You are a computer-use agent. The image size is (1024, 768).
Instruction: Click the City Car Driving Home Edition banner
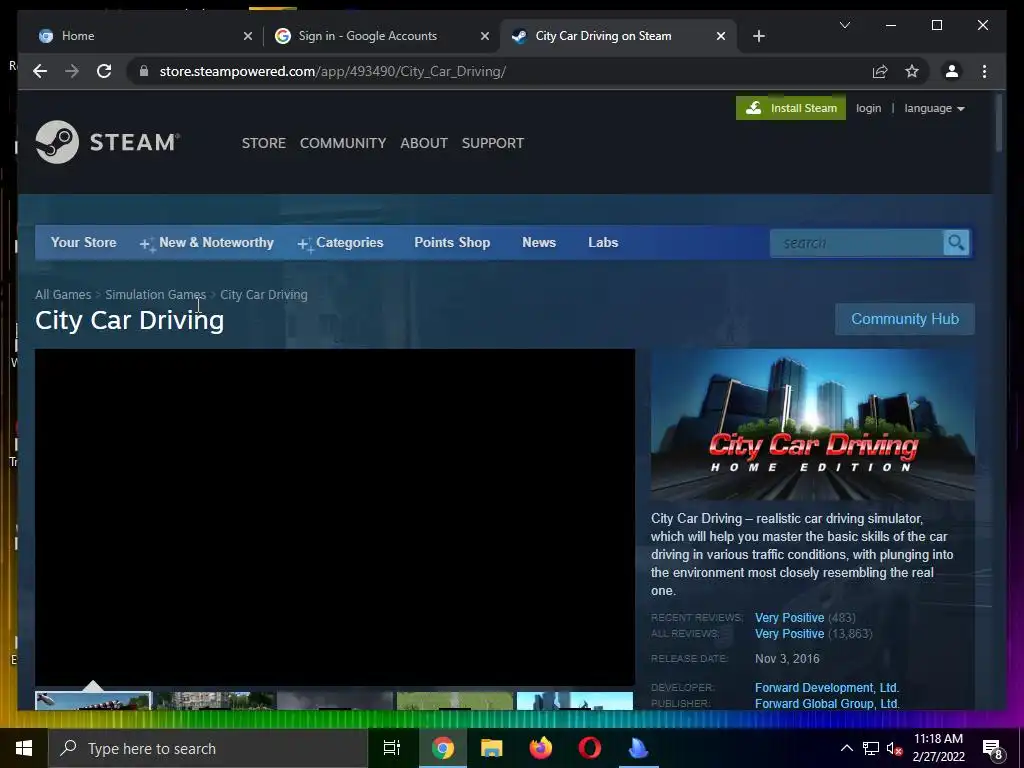tap(812, 424)
